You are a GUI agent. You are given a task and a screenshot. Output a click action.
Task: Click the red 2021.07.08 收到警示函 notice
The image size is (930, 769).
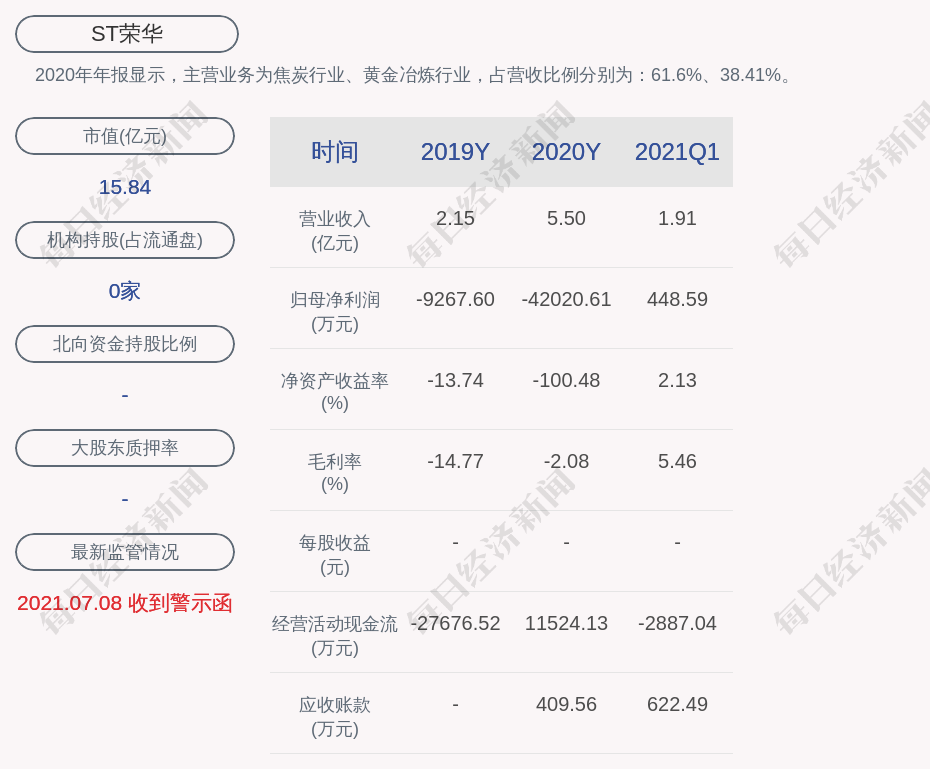(125, 604)
